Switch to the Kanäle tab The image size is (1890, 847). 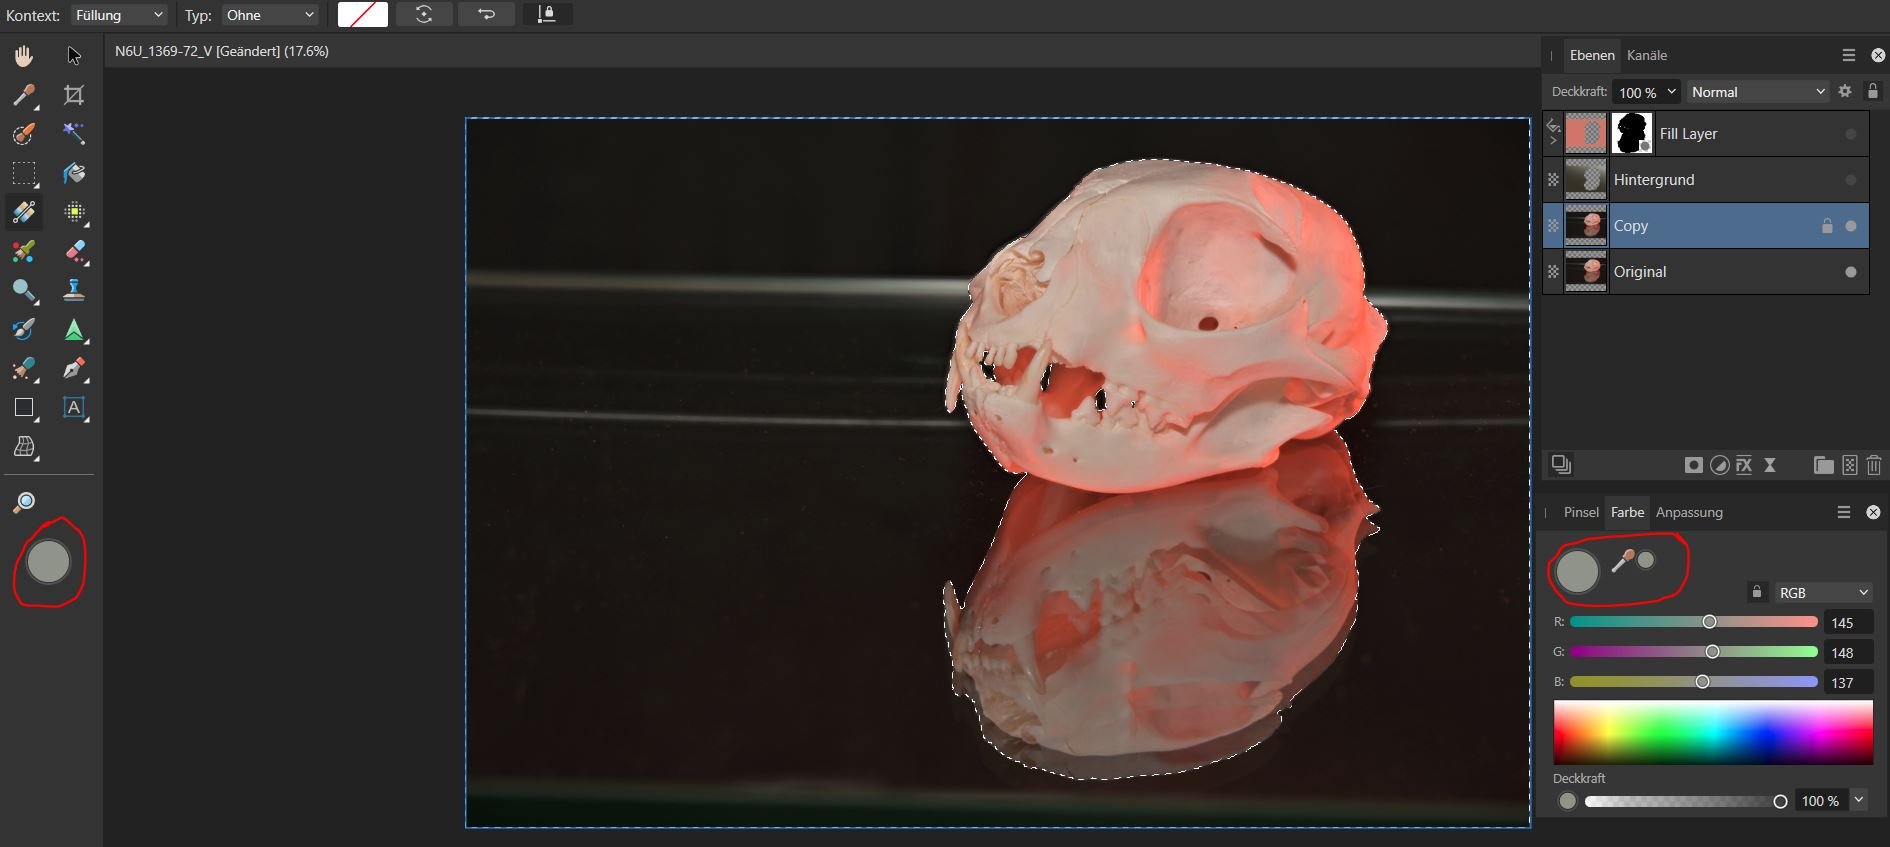click(x=1647, y=56)
